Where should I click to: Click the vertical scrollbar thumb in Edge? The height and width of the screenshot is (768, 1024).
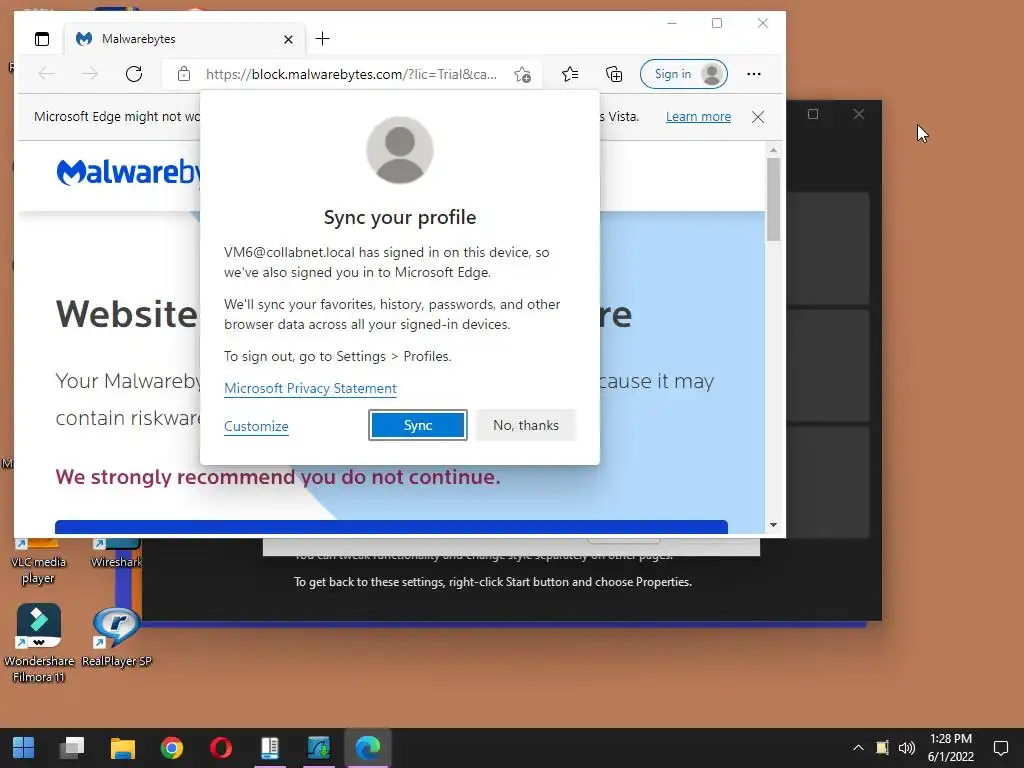tap(773, 199)
